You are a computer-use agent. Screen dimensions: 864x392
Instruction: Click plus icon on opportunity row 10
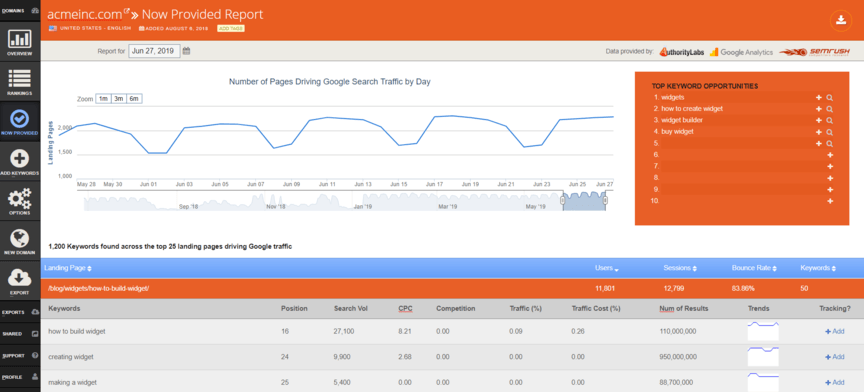[x=830, y=201]
